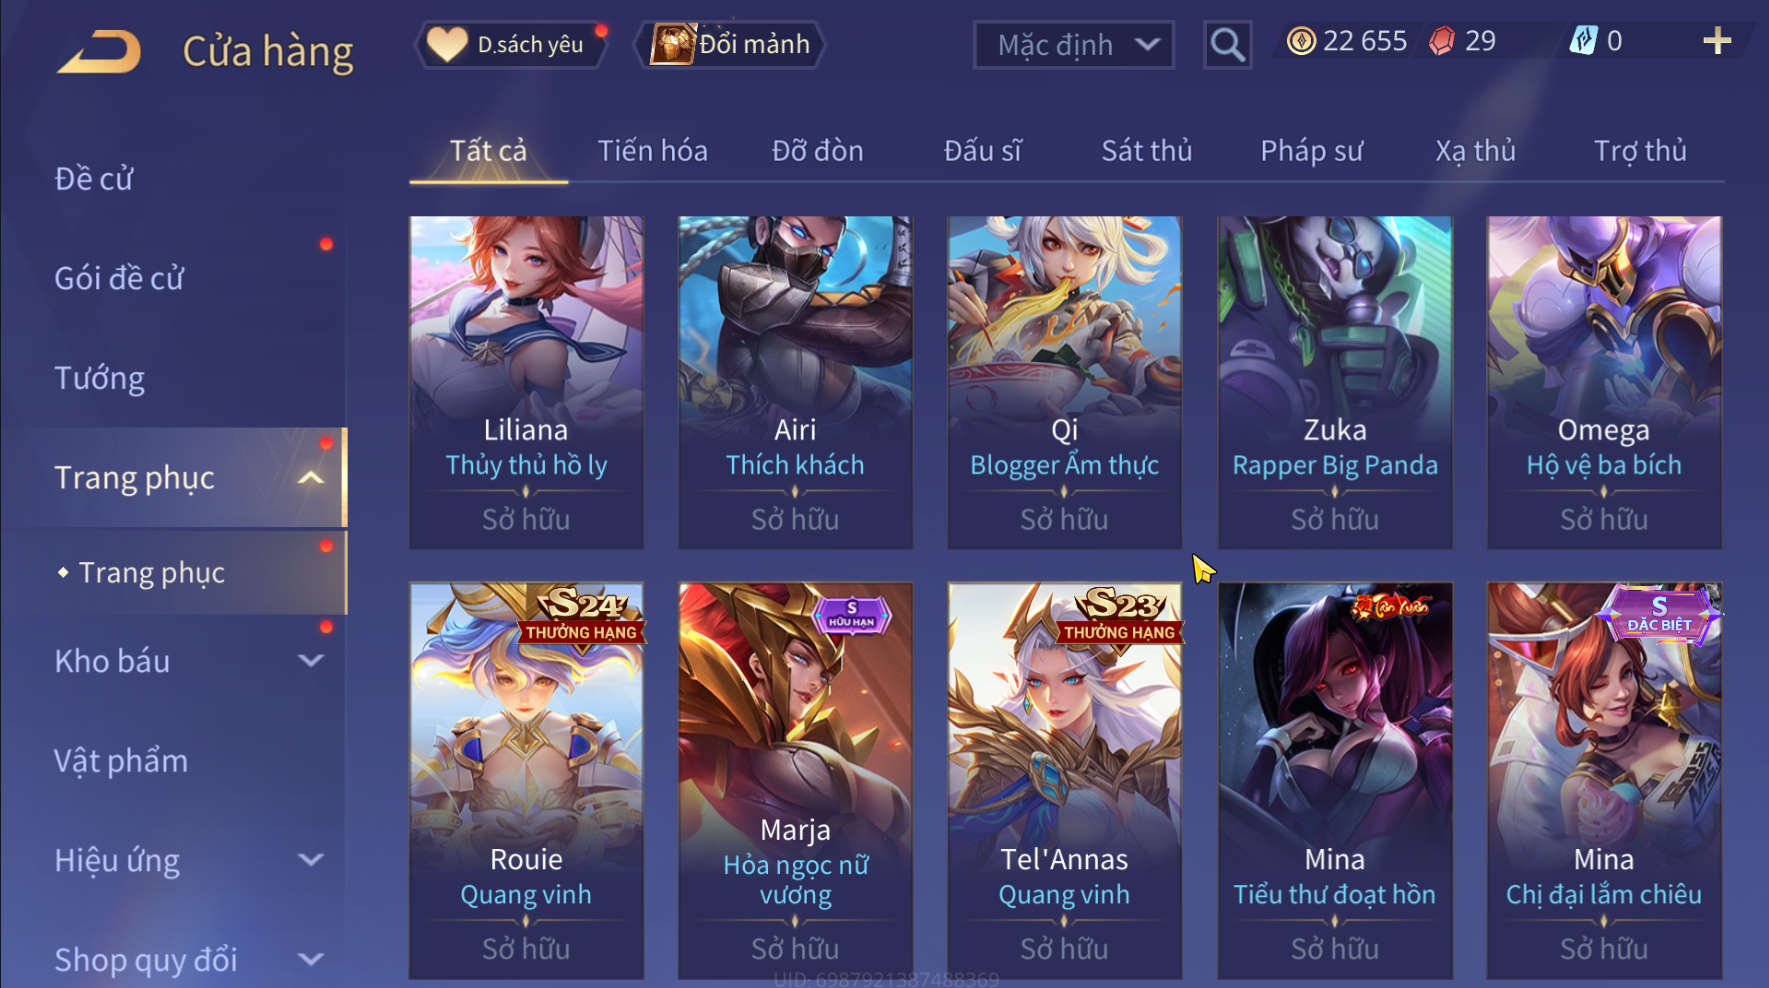
Task: Expand the Kho báu sidebar section
Action: pyautogui.click(x=311, y=661)
